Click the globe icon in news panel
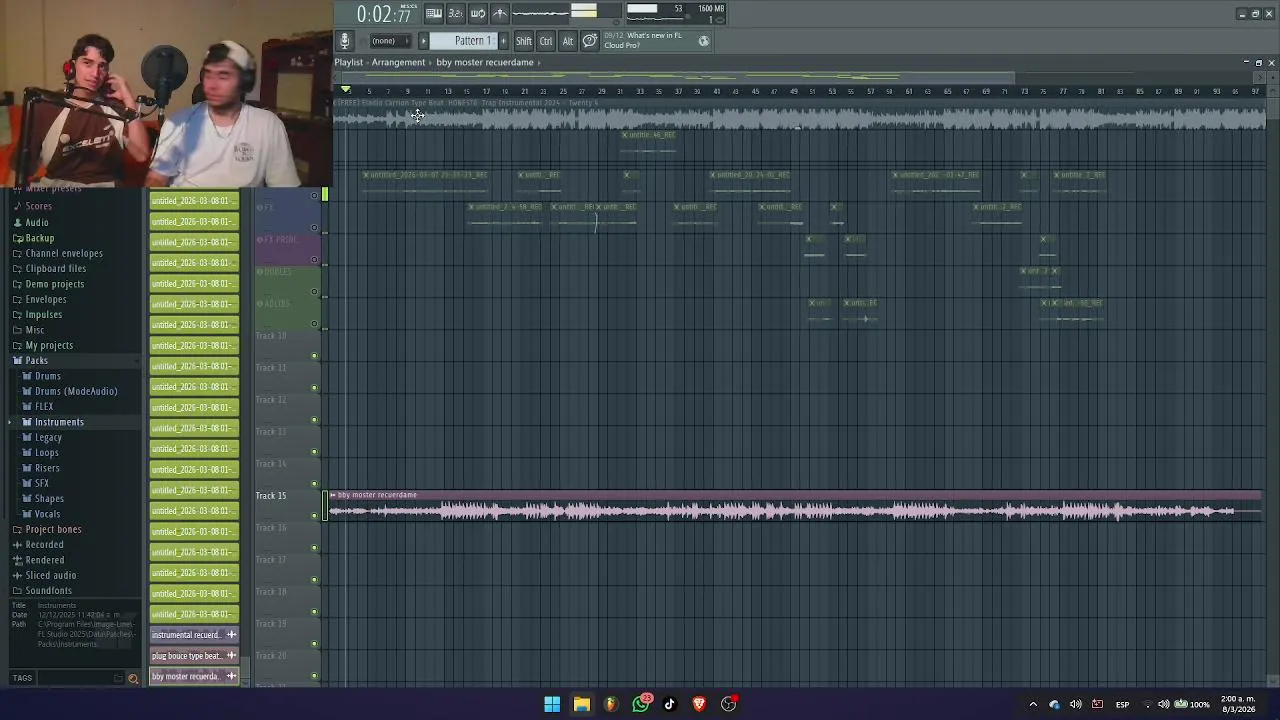 [x=704, y=41]
